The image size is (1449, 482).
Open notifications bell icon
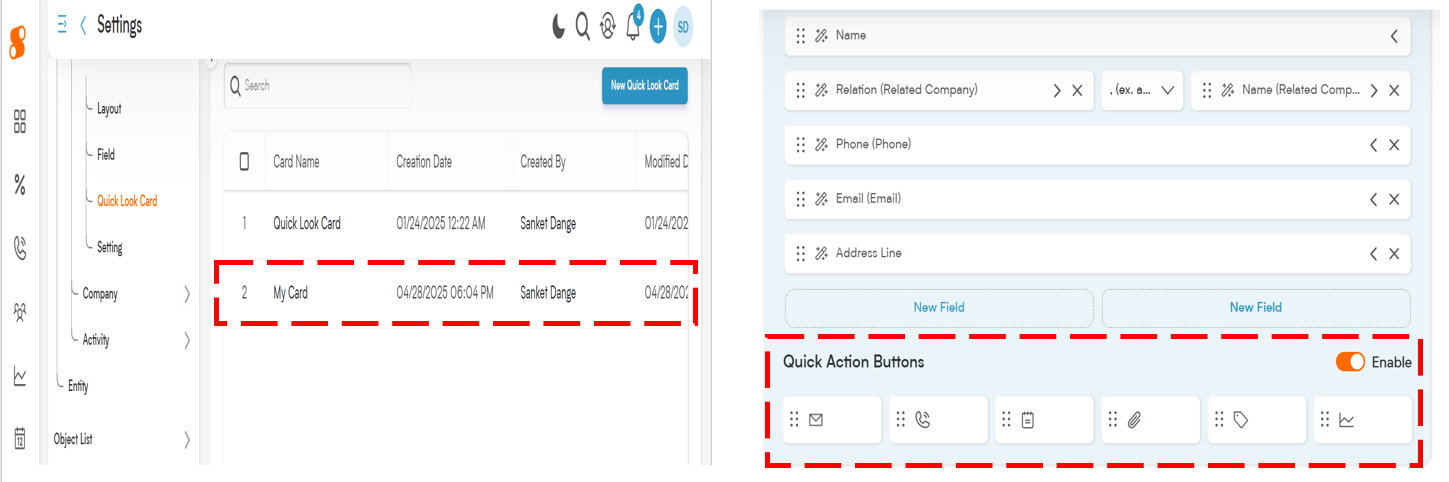coord(633,26)
